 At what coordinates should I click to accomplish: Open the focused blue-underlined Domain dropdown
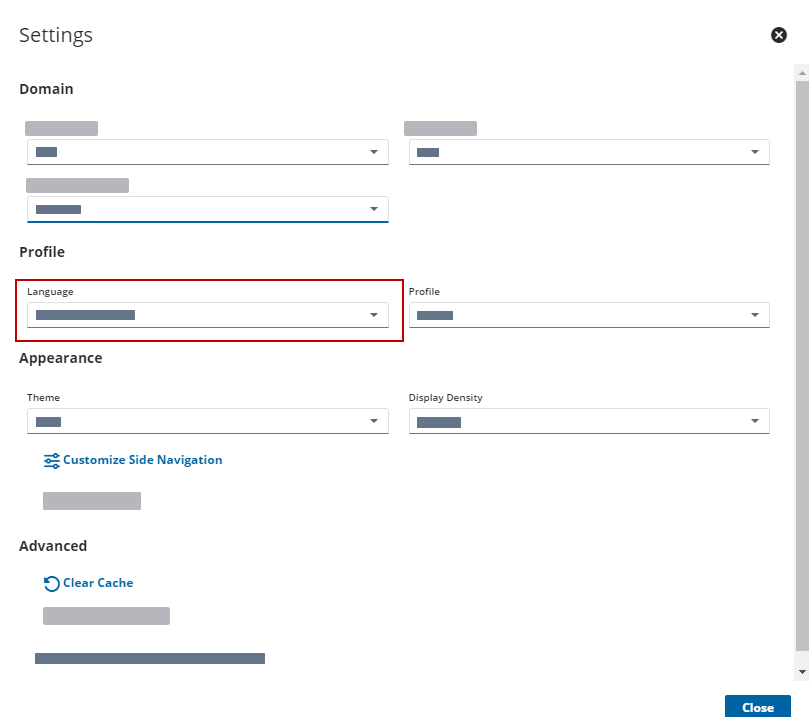207,209
